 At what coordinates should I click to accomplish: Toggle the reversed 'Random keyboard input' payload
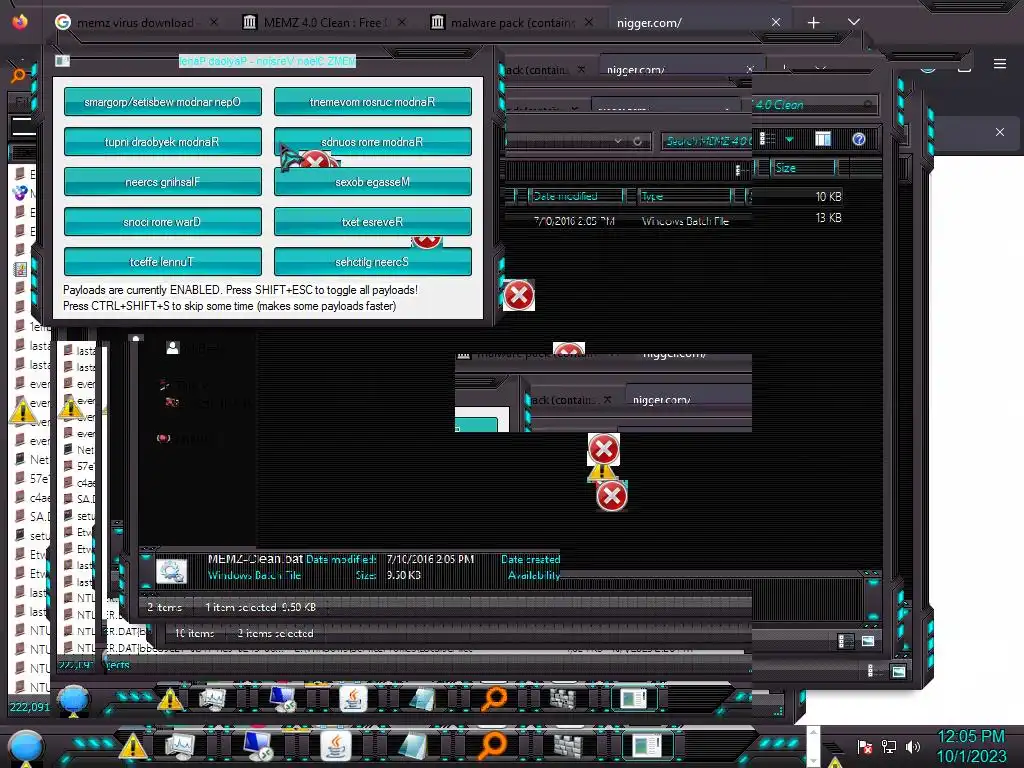[163, 142]
